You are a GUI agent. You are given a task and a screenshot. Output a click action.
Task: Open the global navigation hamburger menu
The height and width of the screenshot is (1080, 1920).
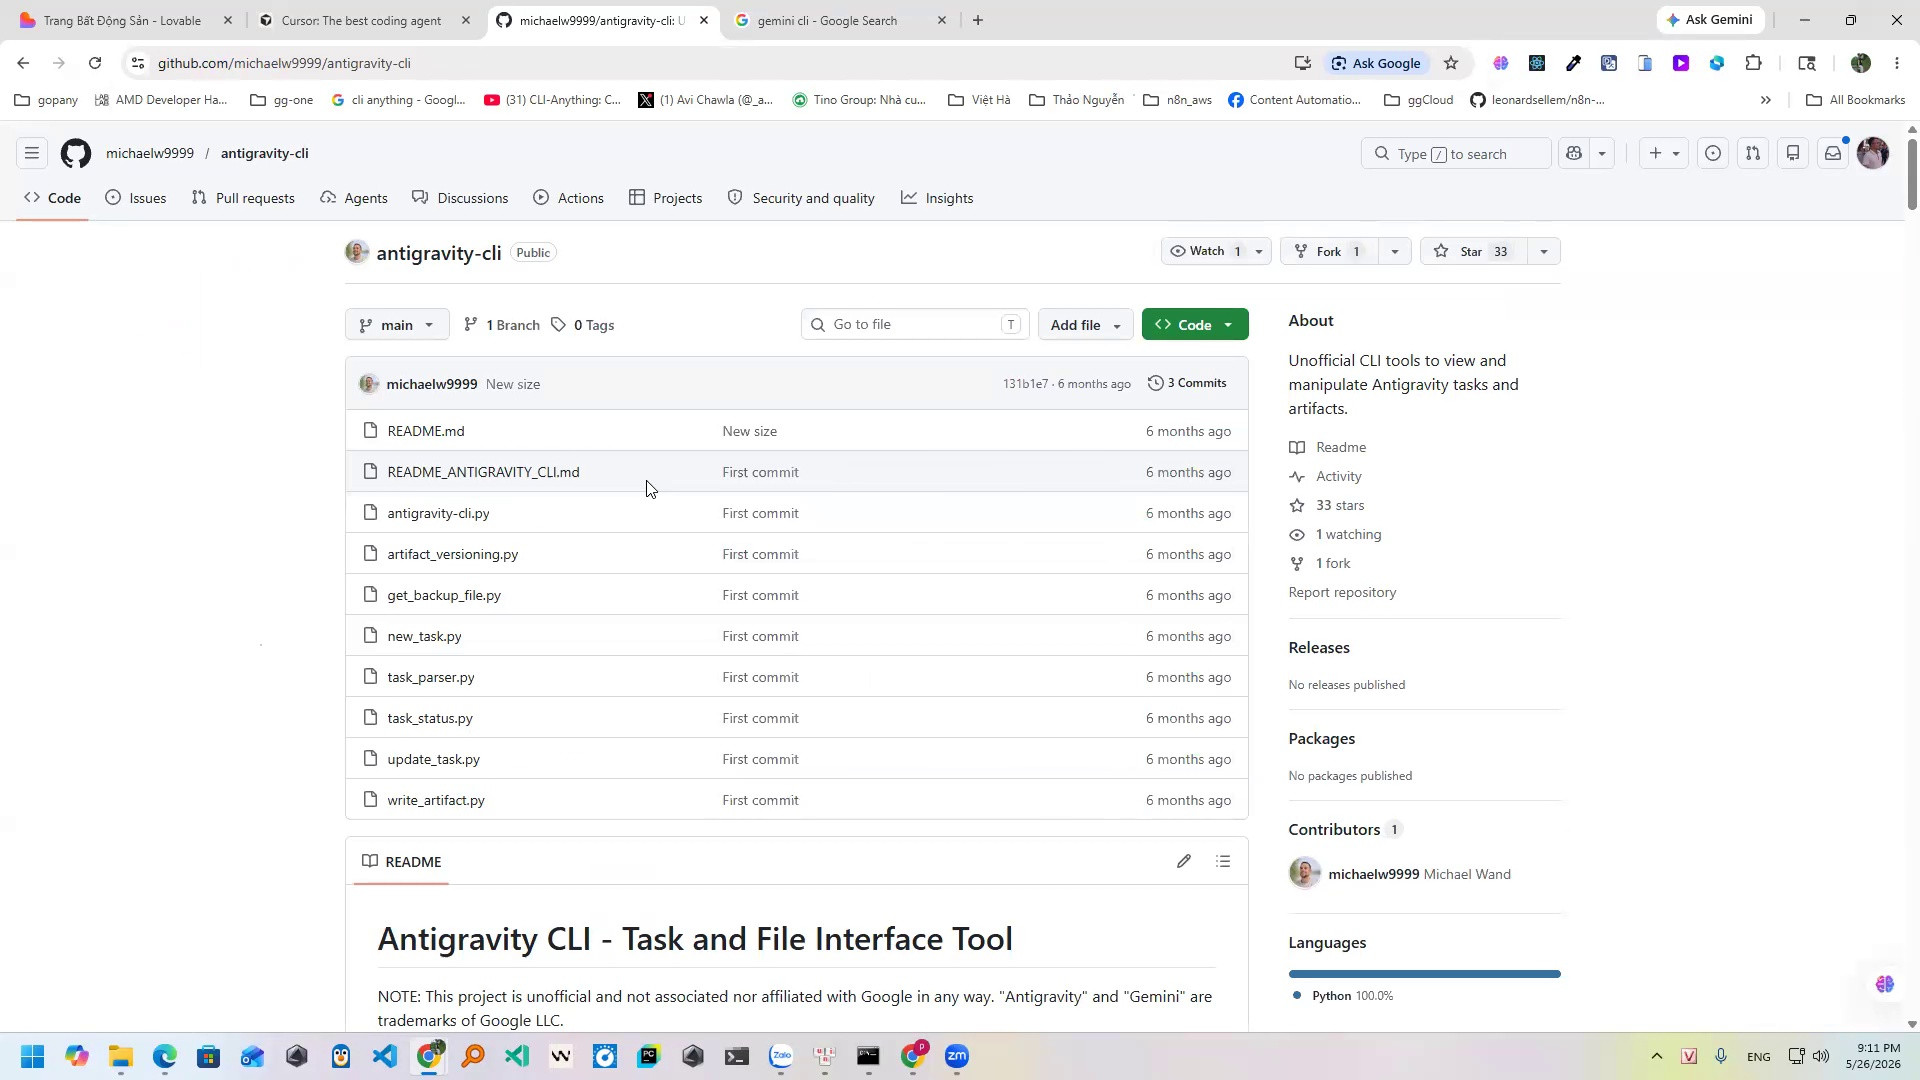32,154
